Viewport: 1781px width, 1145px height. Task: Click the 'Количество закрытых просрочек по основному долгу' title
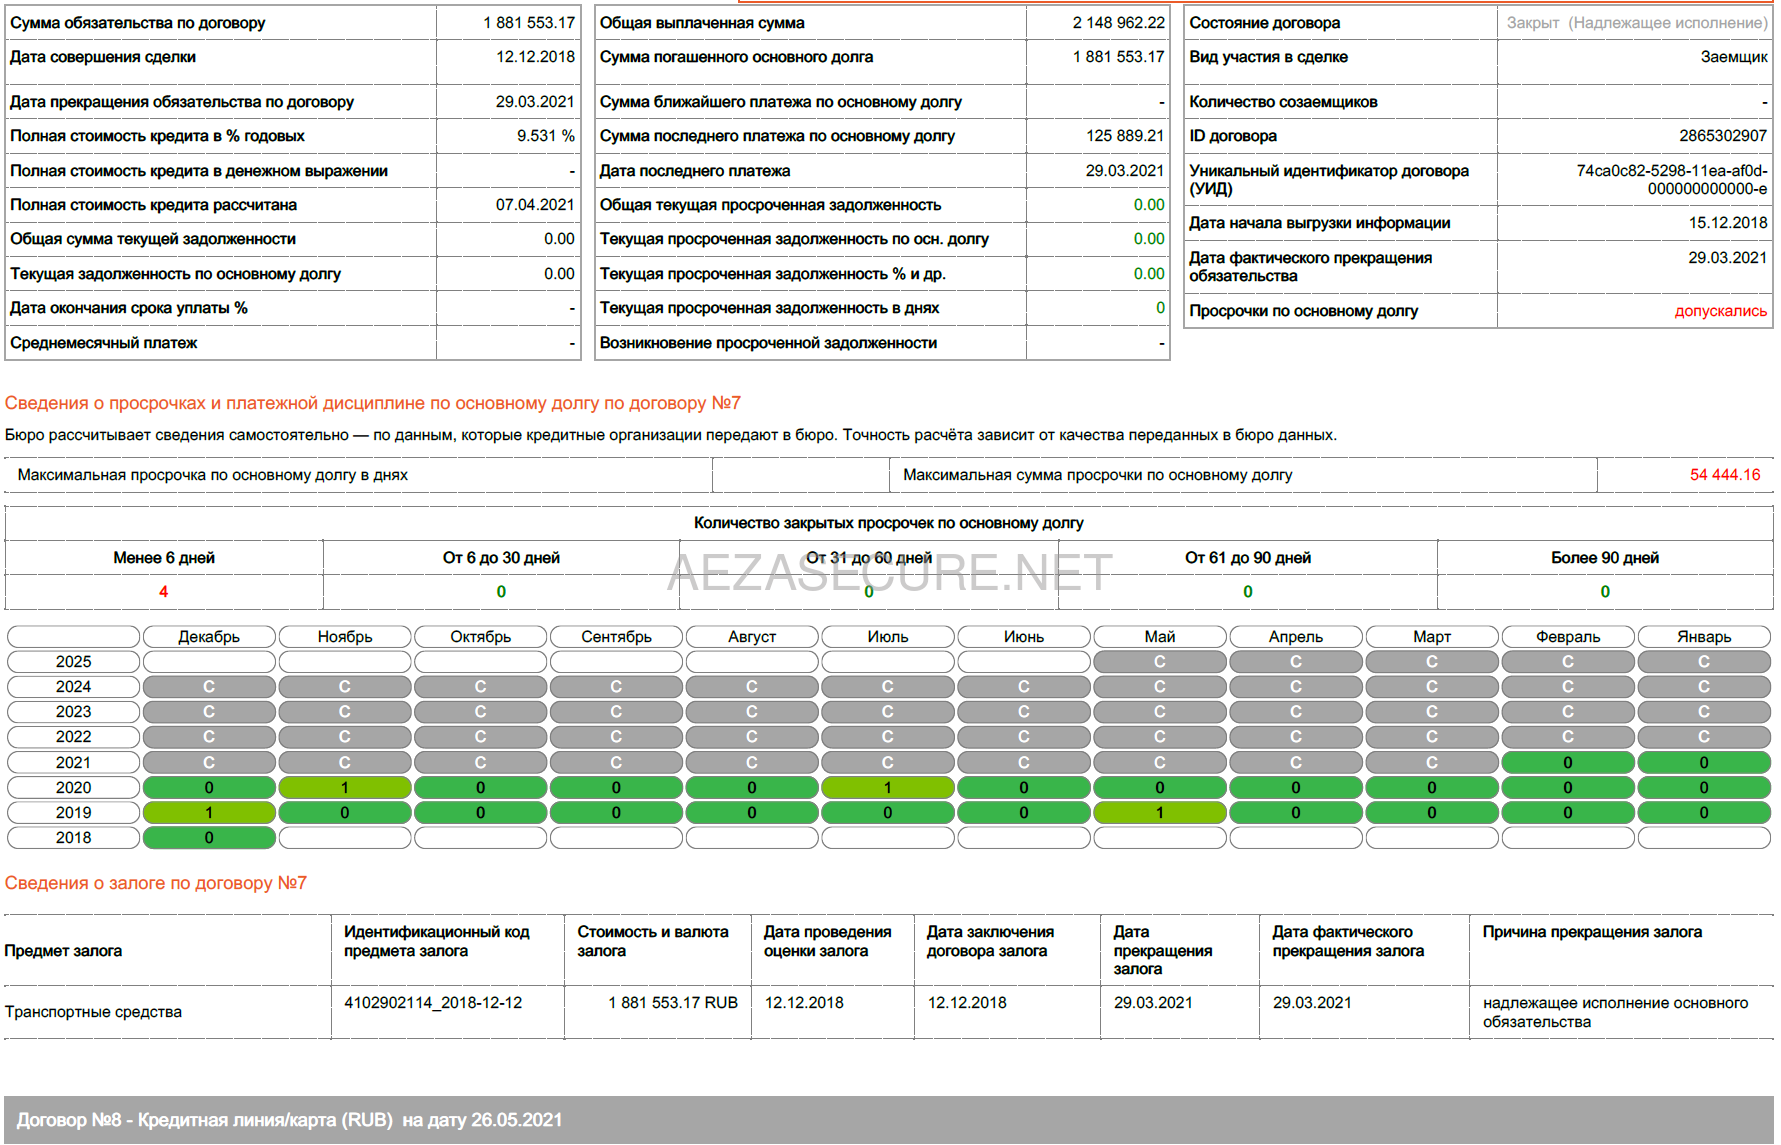coord(889,523)
